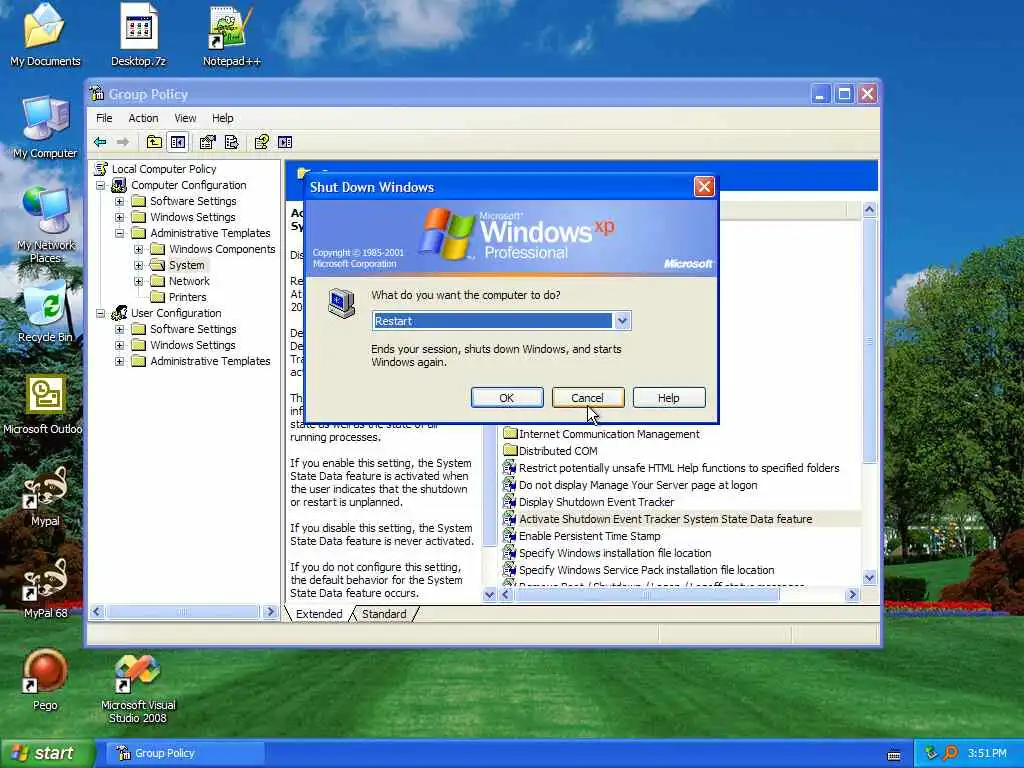Click the policy list vertical scrollbar up arrow
1024x768 pixels.
point(869,210)
